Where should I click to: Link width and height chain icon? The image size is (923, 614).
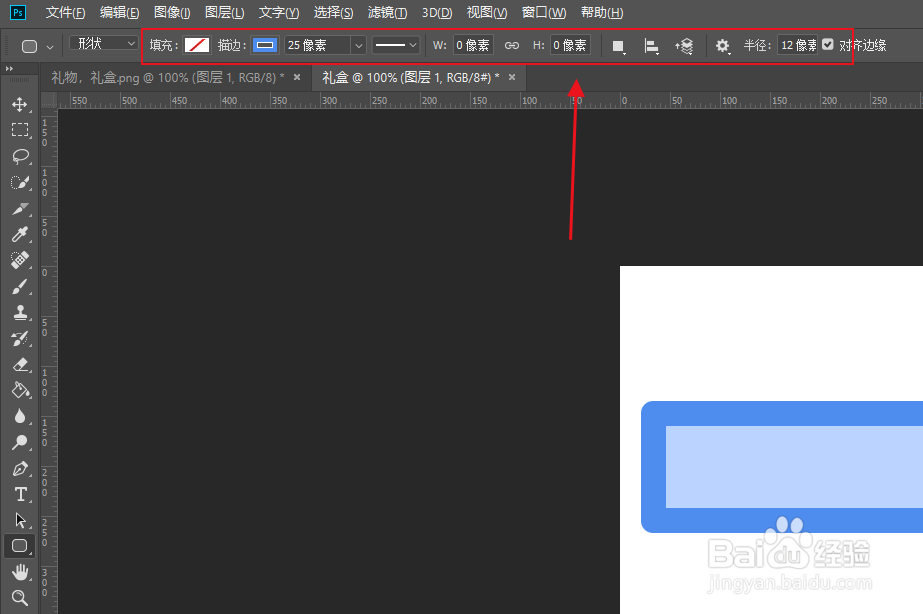click(512, 45)
